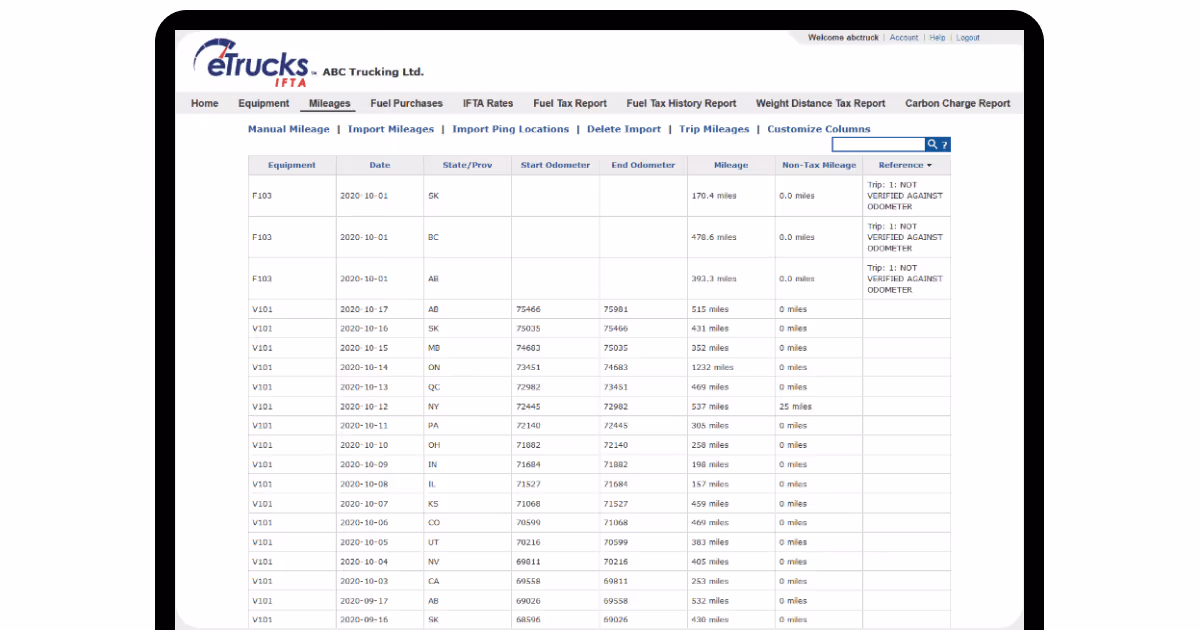Sort by the Non-Tax Mileage column header

(819, 165)
